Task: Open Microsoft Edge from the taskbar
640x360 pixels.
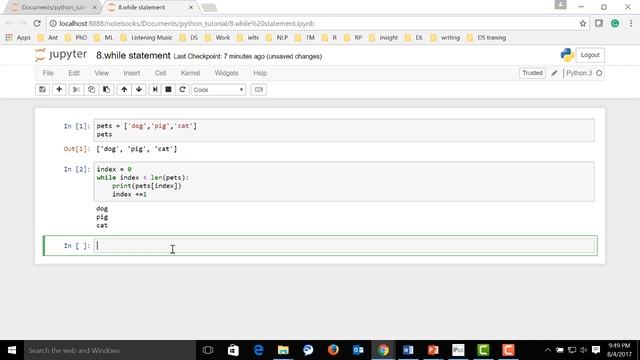Action: tap(258, 350)
